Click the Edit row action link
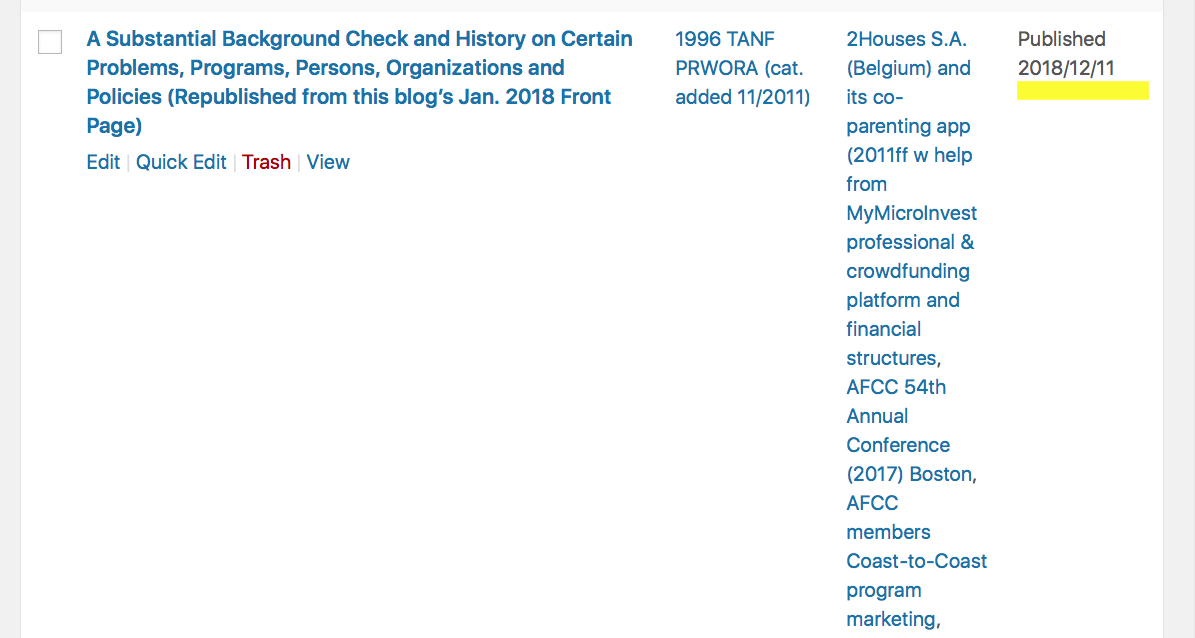 [x=103, y=162]
